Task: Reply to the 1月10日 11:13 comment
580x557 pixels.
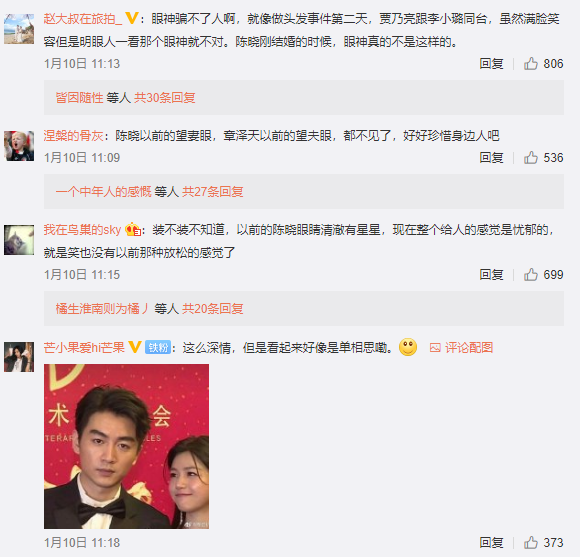Action: click(491, 64)
